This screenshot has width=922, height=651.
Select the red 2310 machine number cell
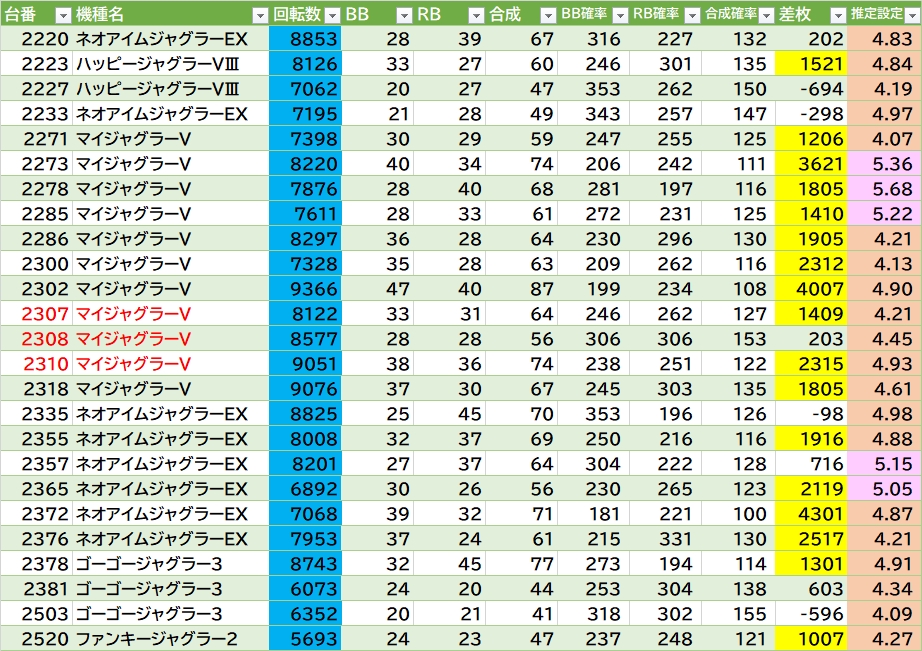pos(36,363)
